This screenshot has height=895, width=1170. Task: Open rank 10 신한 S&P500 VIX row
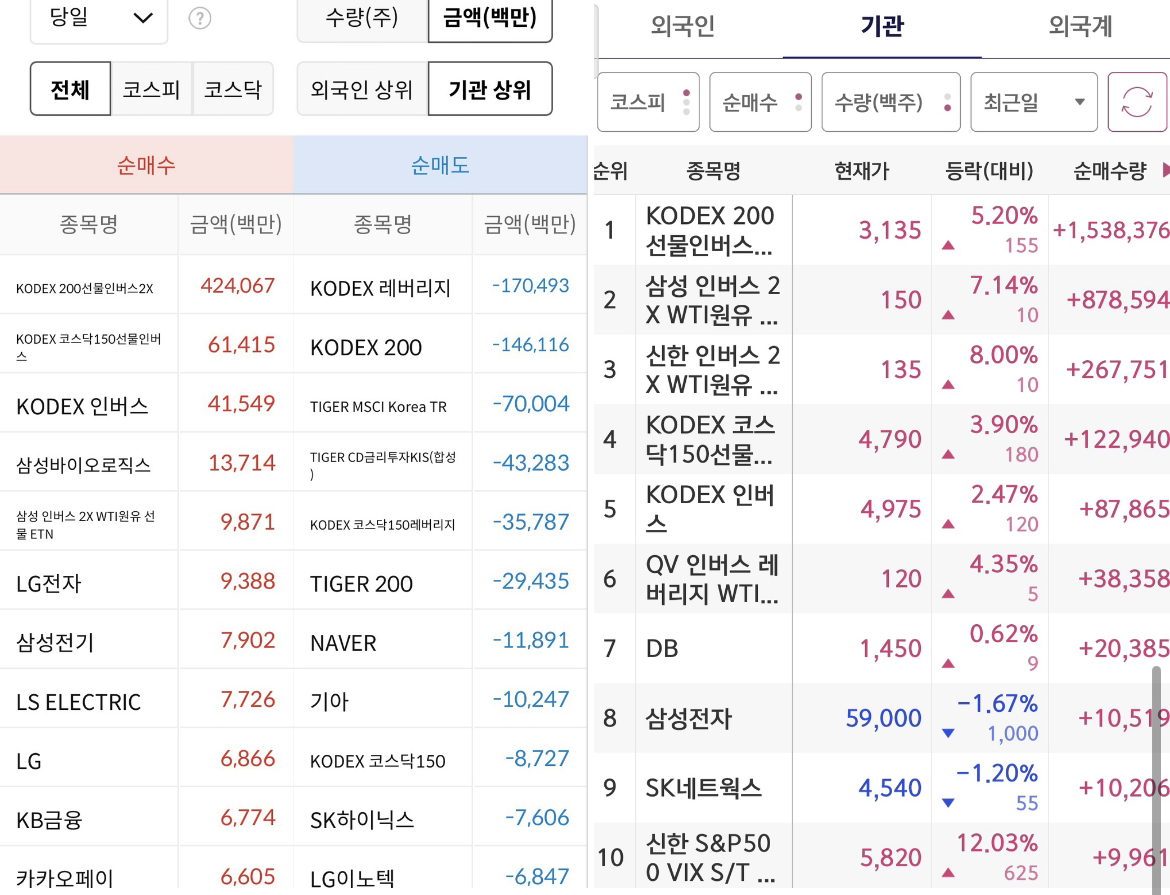coord(882,856)
